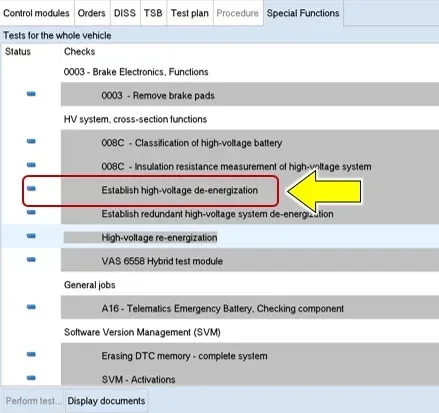Screen dimensions: 439x413
Task: Click status icon for Classification of high-voltage battery
Action: click(x=31, y=141)
